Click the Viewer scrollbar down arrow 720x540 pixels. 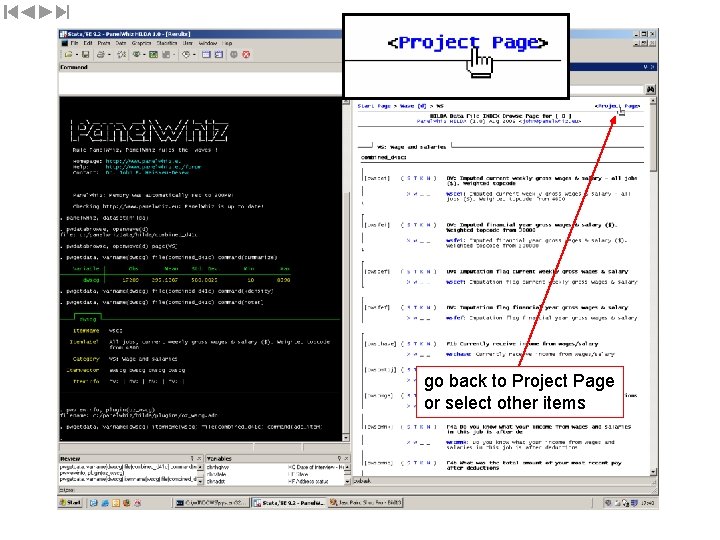pyautogui.click(x=653, y=472)
